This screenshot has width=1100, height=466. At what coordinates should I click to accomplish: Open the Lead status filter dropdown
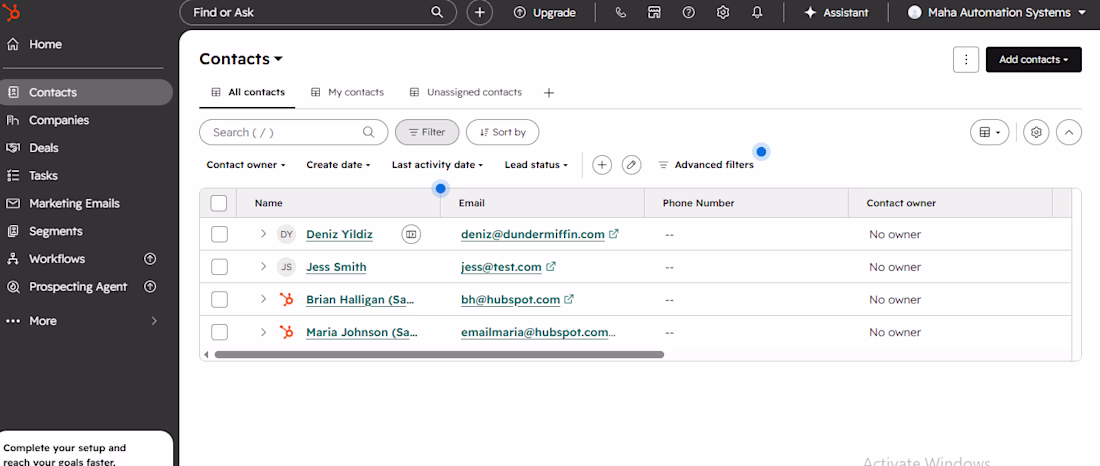coord(537,165)
